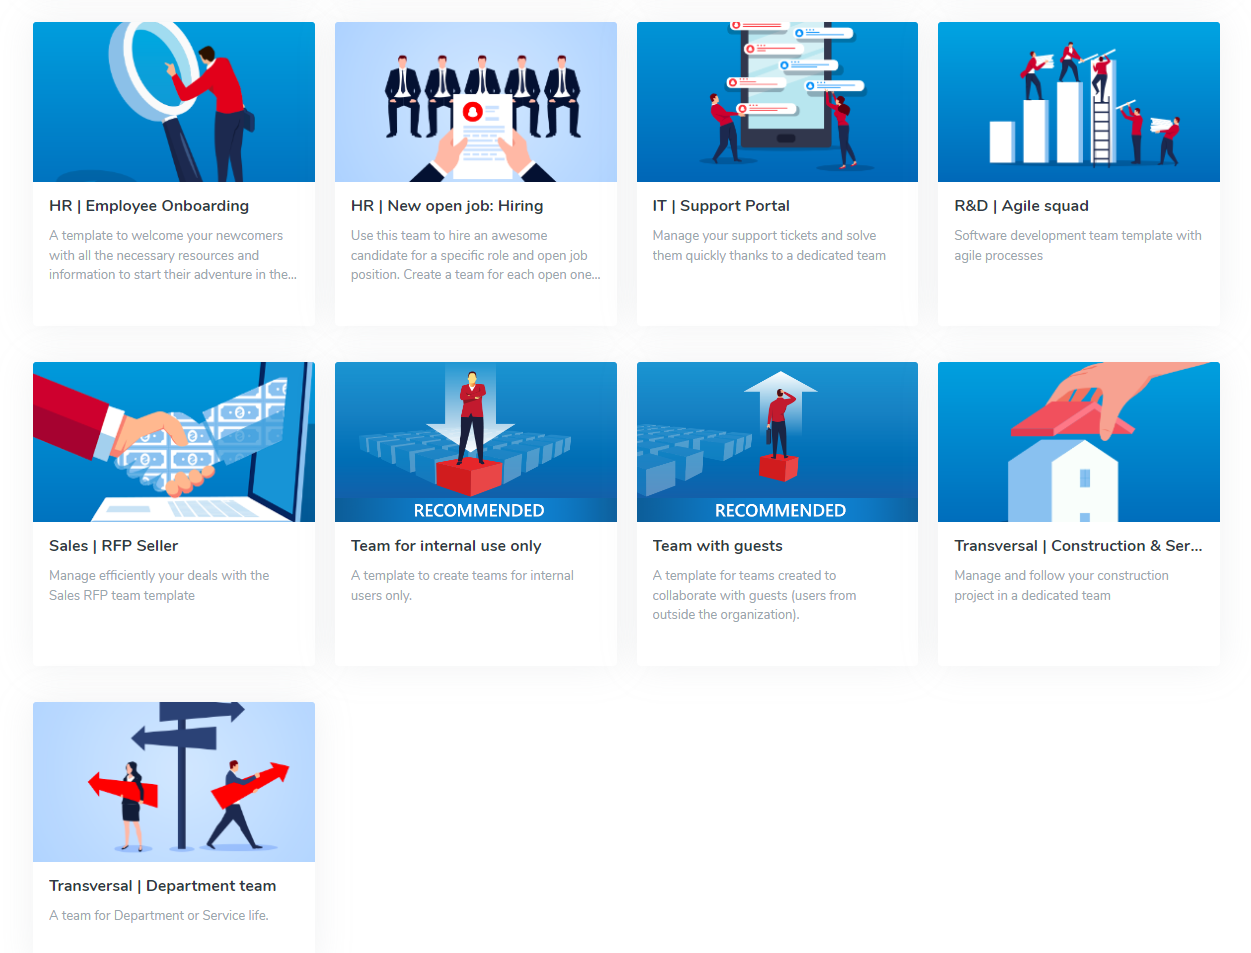Click description 'Manage your support tickets and solve'

(764, 236)
